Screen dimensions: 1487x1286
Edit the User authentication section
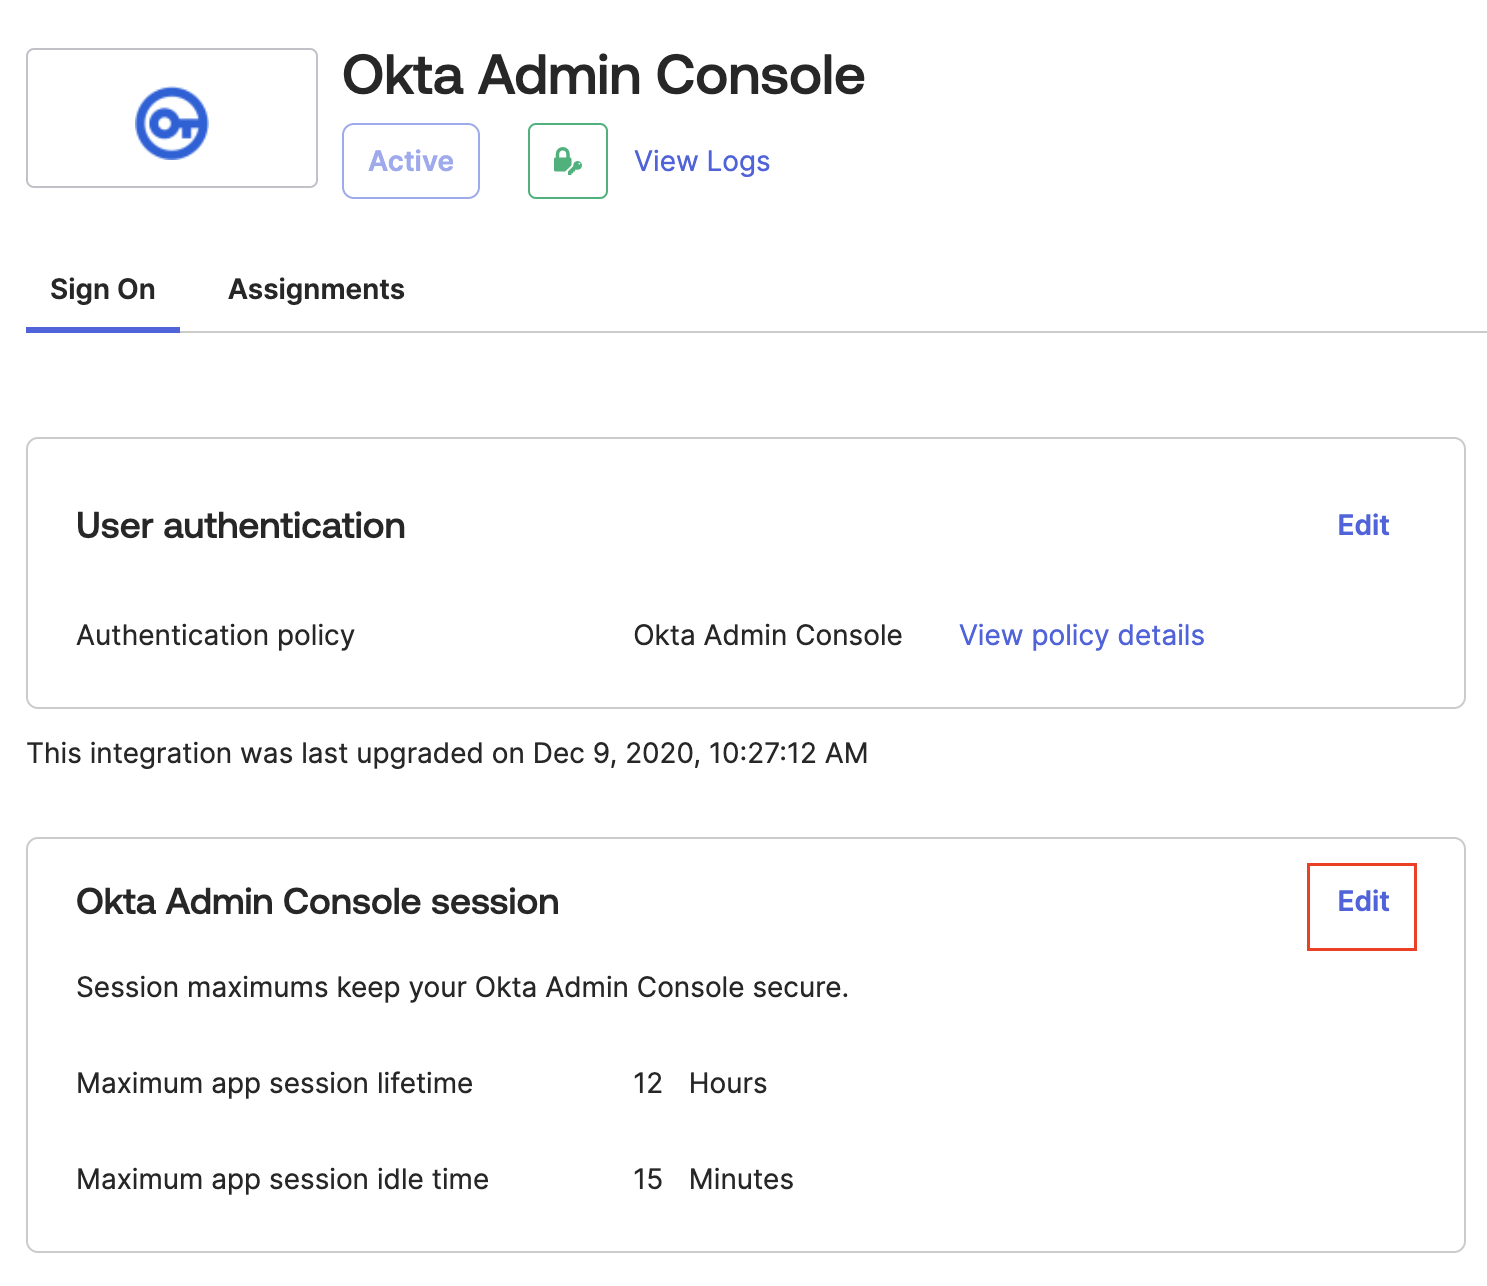1363,526
